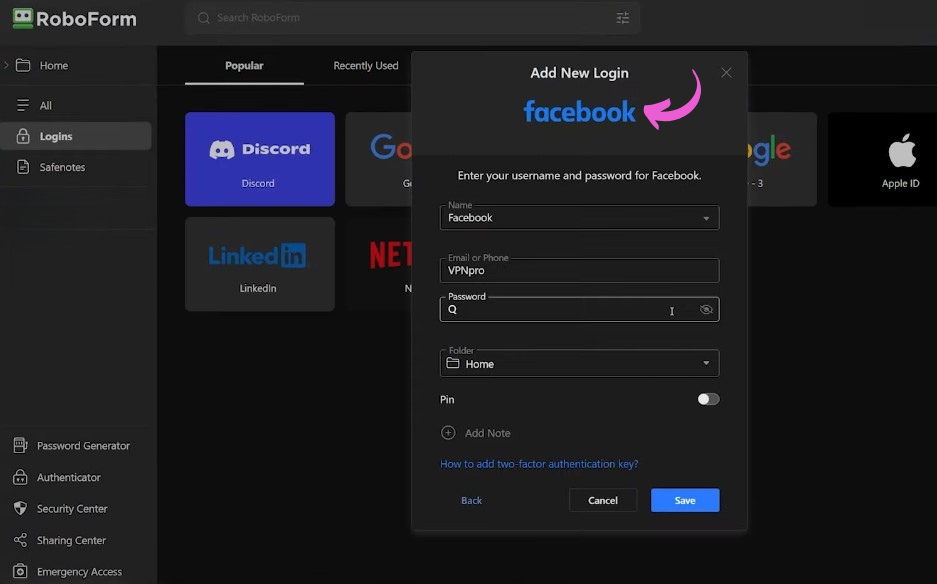Click the Add Note label
Image resolution: width=937 pixels, height=584 pixels.
click(x=488, y=433)
